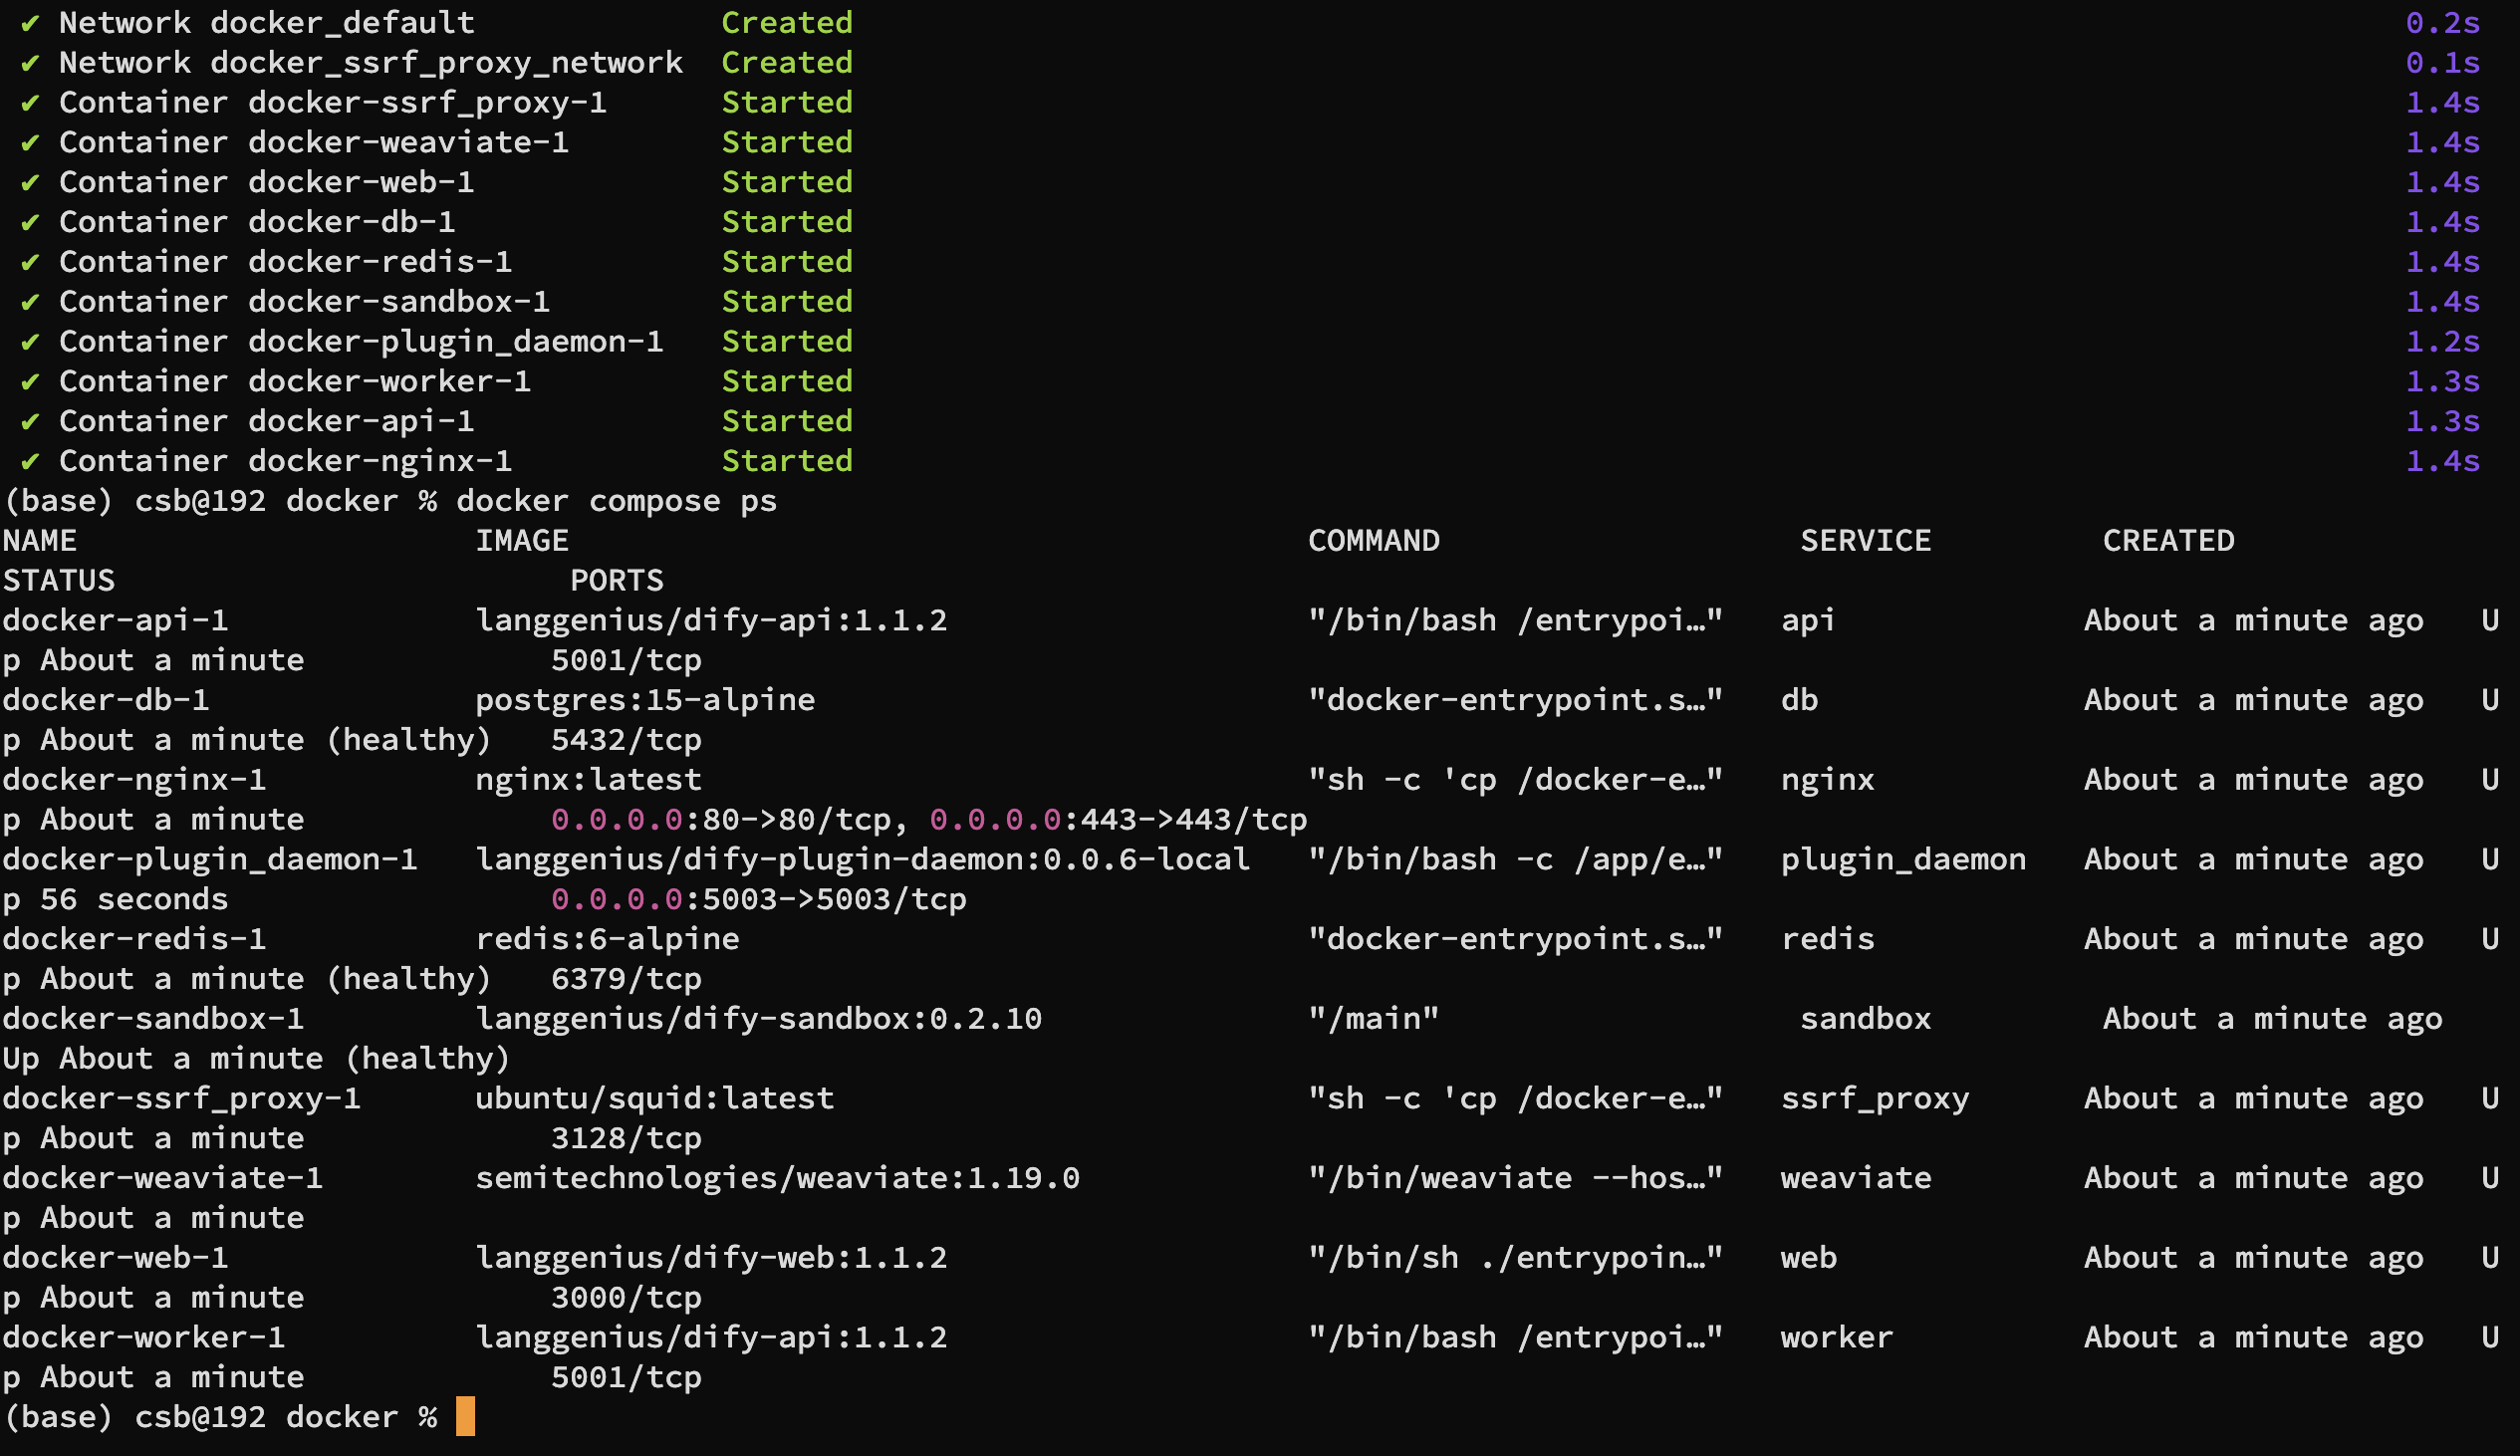This screenshot has height=1456, width=2520.
Task: Click the green checkmark beside docker-nginx-1 container
Action: click(x=30, y=461)
